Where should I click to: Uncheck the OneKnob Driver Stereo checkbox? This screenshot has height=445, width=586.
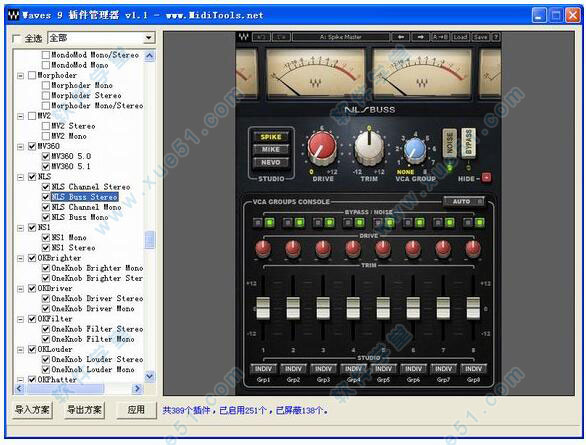click(x=46, y=298)
